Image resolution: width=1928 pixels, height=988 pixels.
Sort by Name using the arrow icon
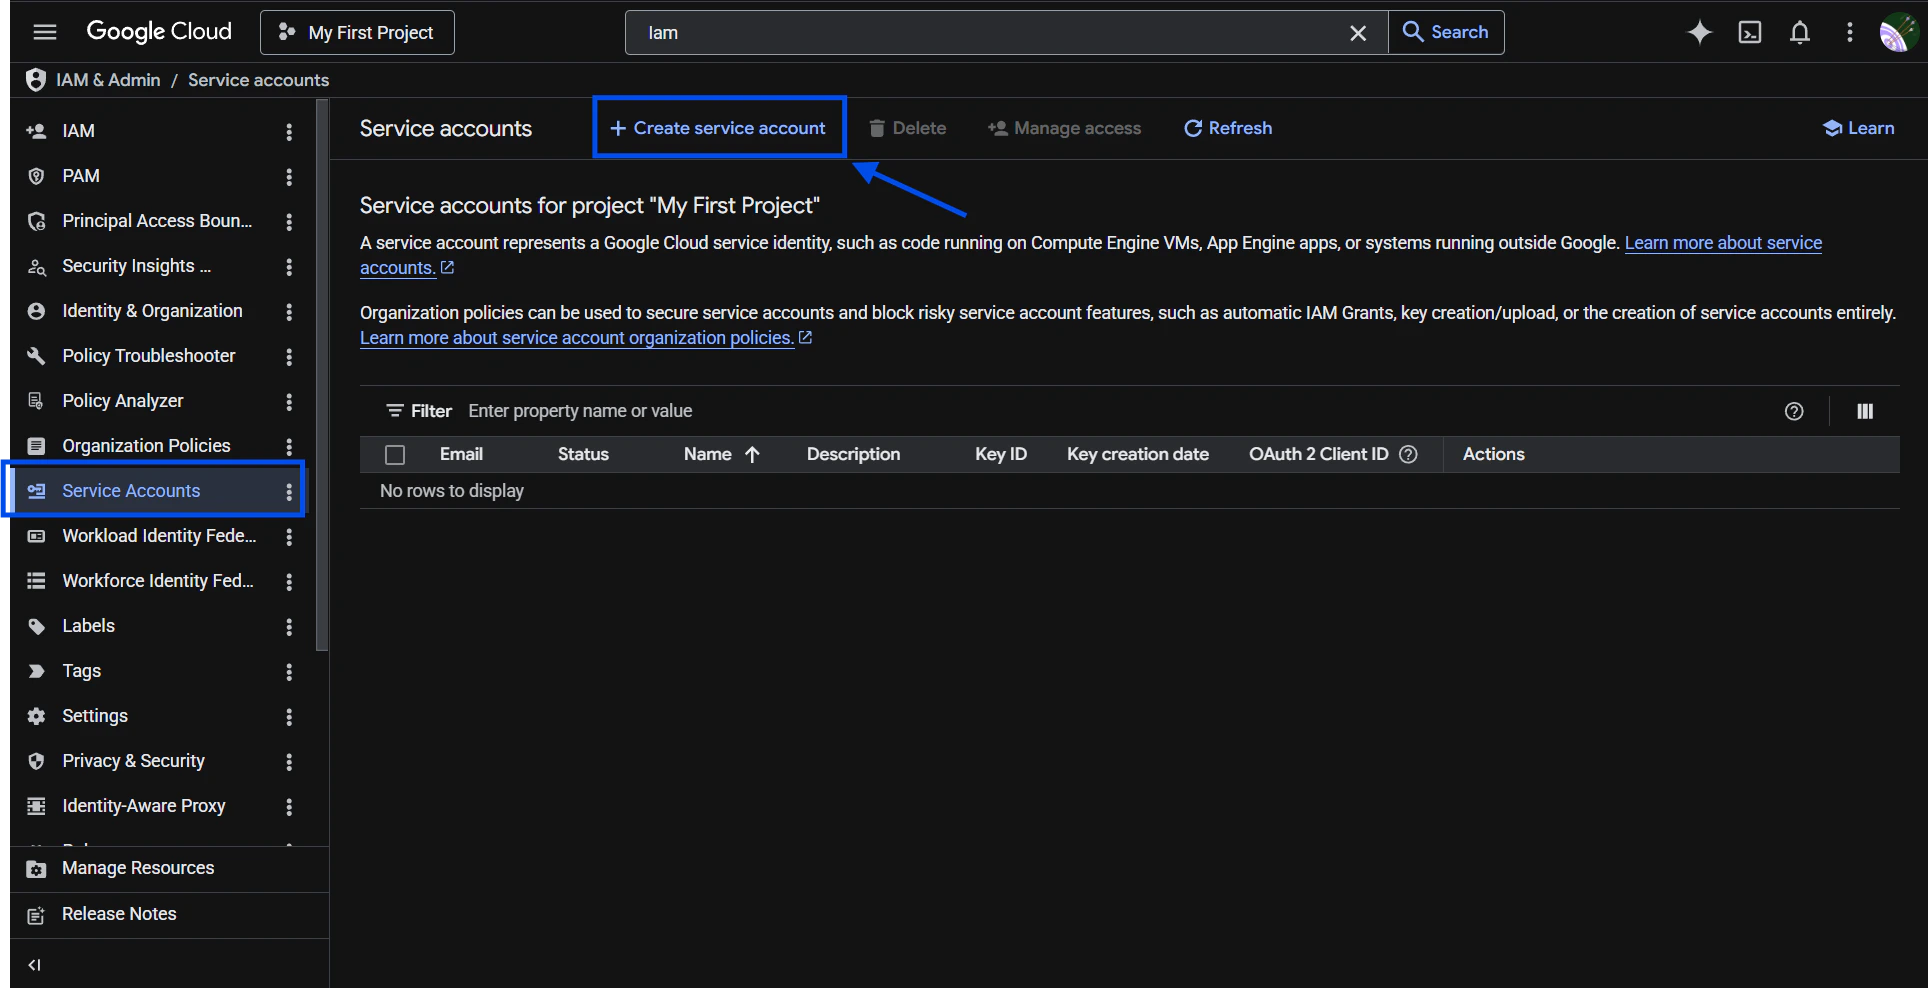753,454
